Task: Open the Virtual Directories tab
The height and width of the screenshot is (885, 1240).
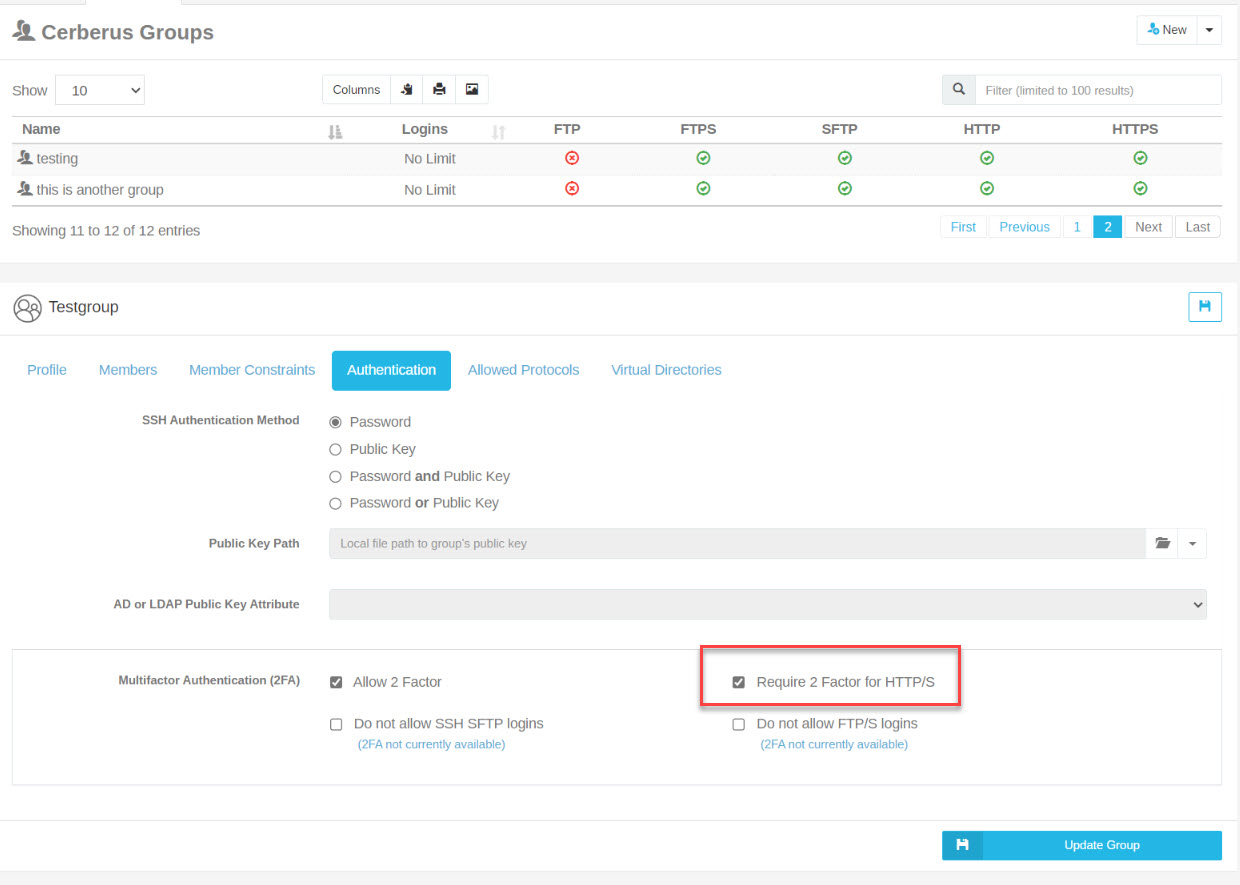Action: pyautogui.click(x=665, y=370)
